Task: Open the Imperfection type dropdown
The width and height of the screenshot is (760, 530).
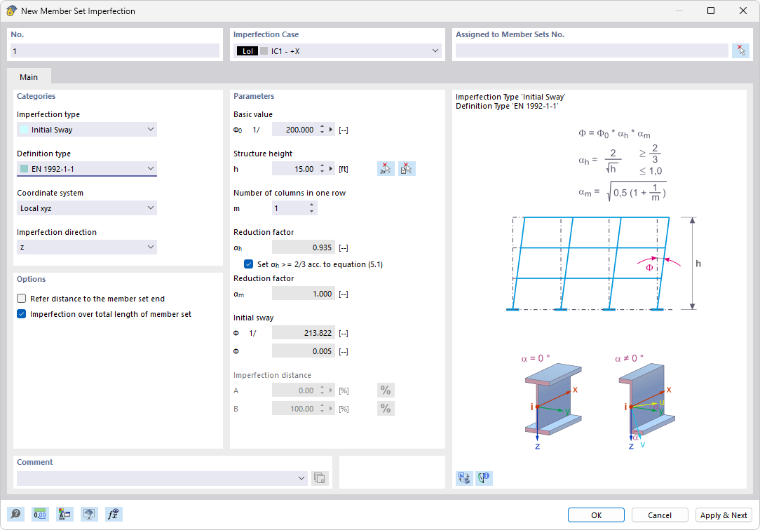Action: [x=151, y=129]
